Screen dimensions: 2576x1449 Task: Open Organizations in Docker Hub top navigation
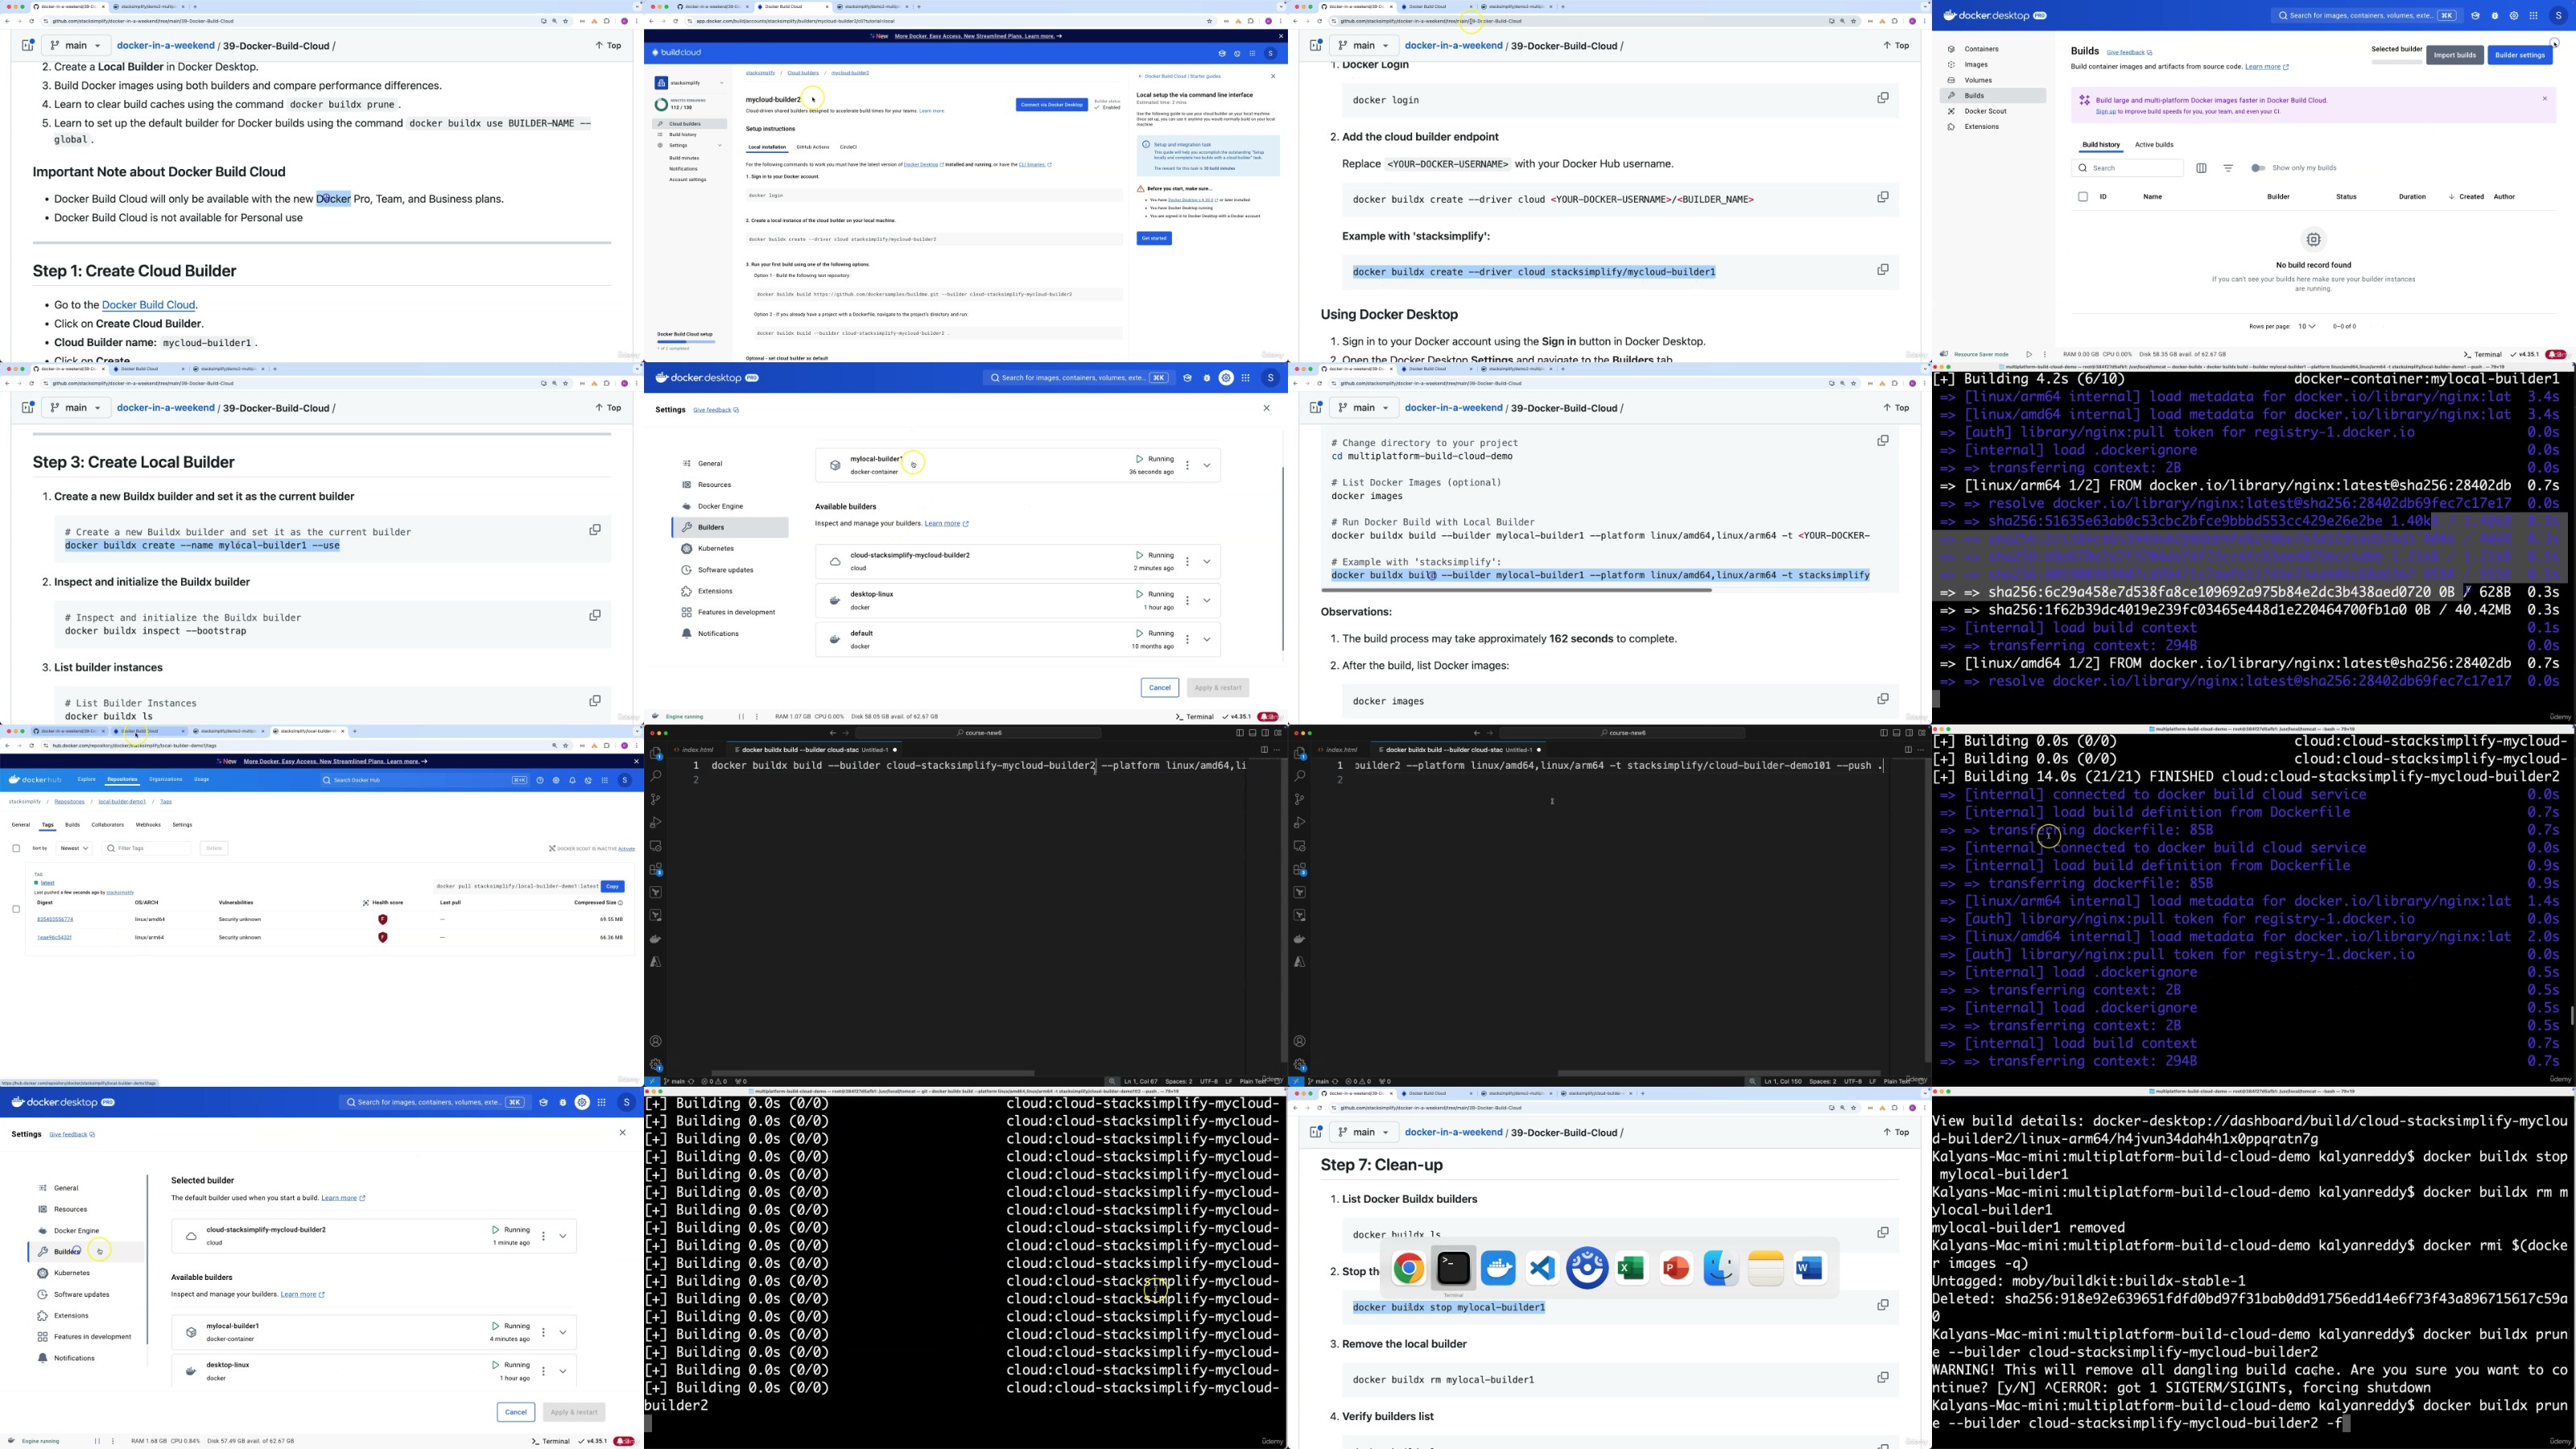pos(166,780)
